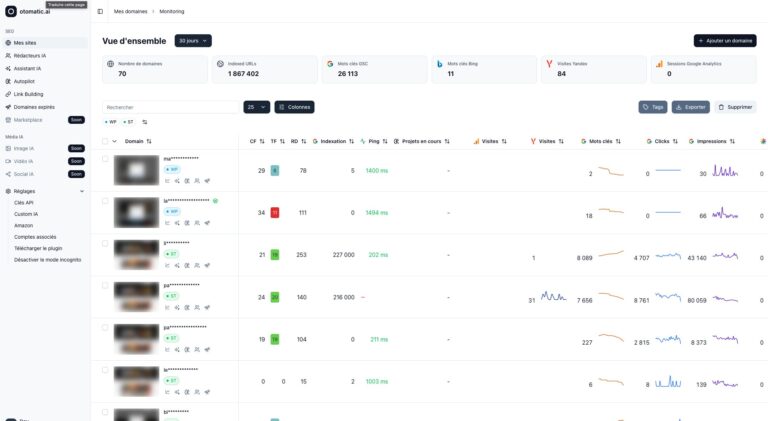Click the red TF badge showing 11
Viewport: 768px width, 421px height.
[275, 213]
